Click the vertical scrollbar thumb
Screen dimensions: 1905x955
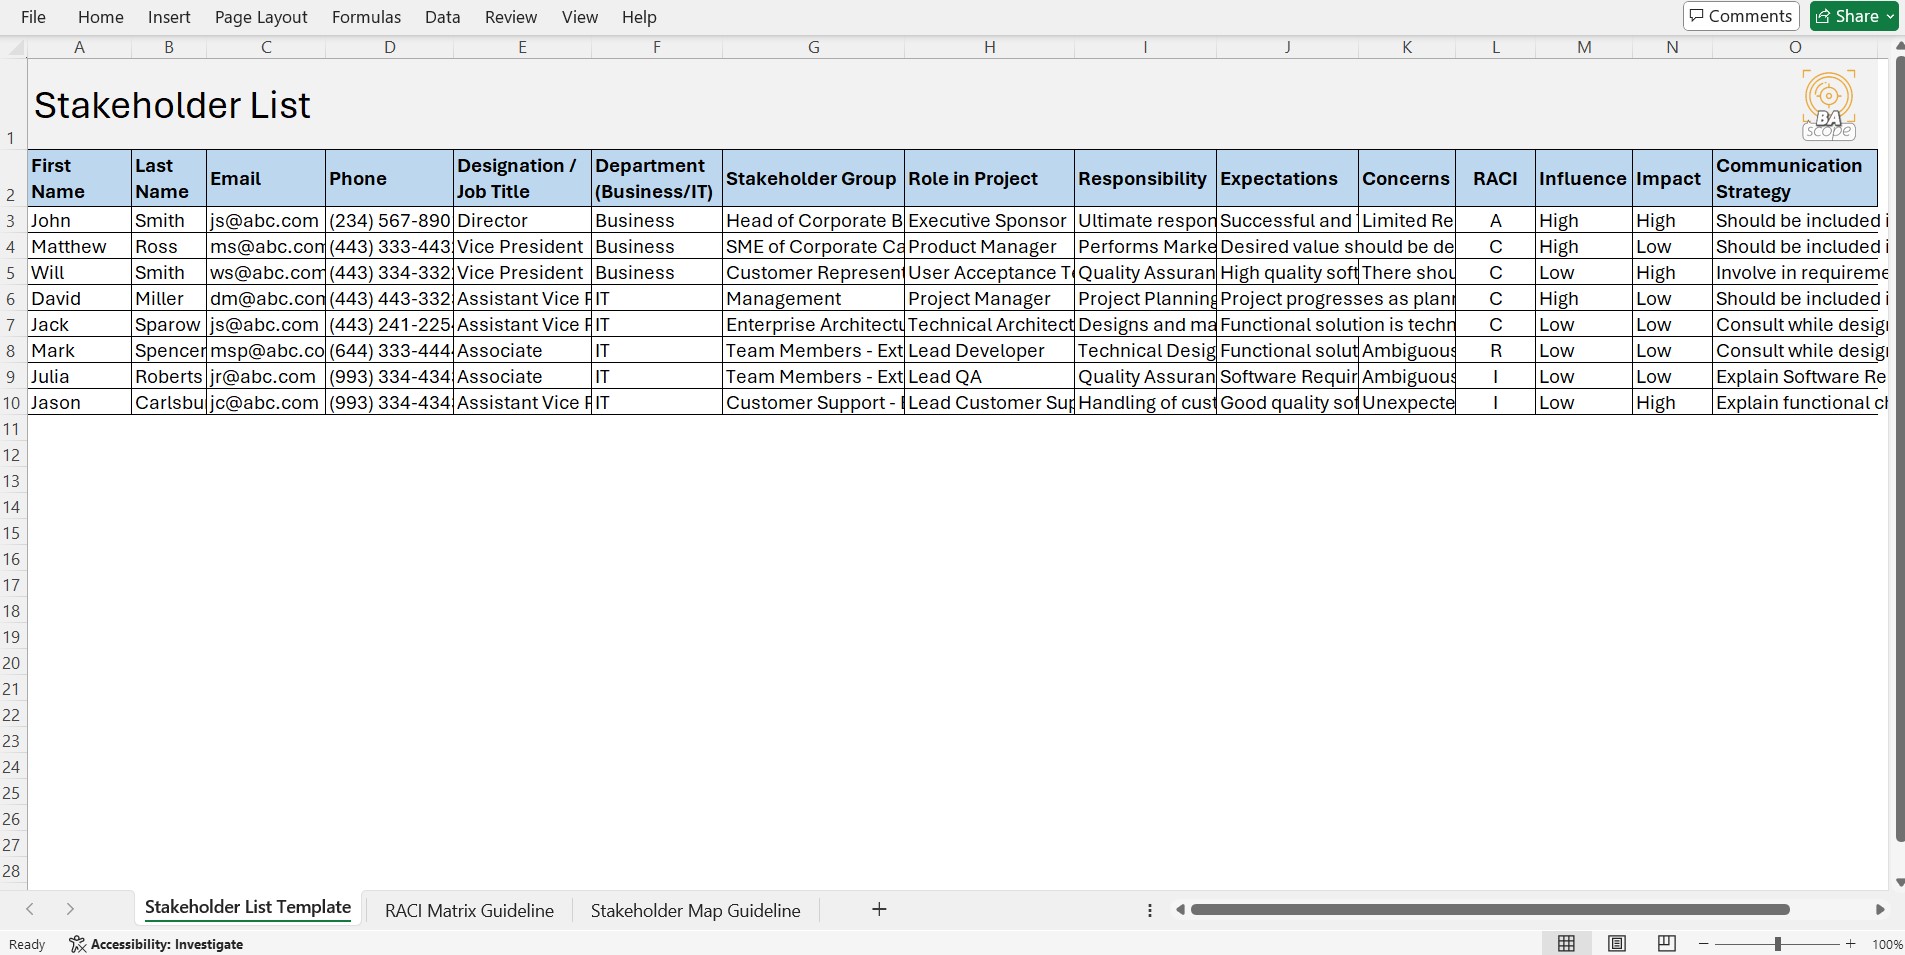1900,448
